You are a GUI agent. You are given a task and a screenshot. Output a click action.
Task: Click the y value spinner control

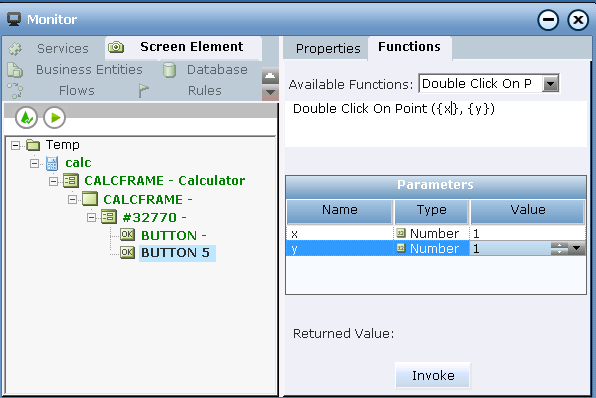tap(559, 249)
